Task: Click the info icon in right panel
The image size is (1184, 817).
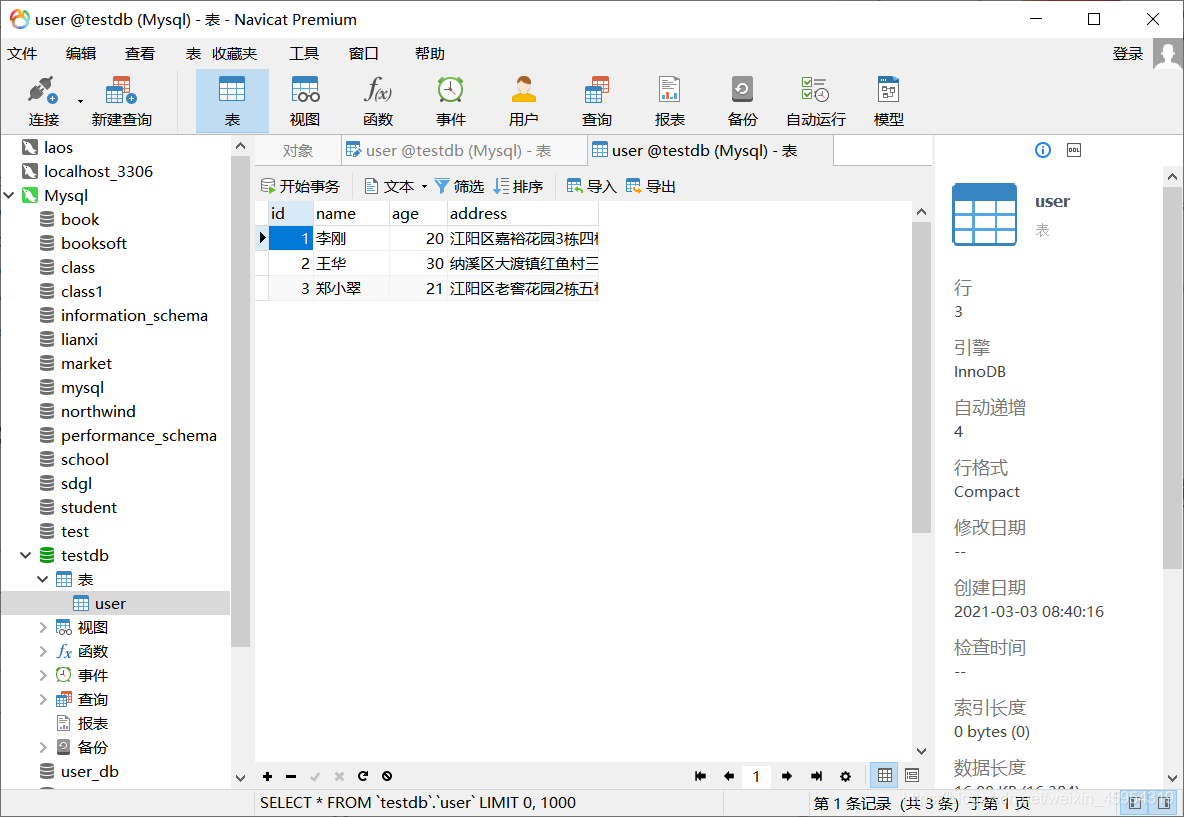Action: tap(1043, 150)
